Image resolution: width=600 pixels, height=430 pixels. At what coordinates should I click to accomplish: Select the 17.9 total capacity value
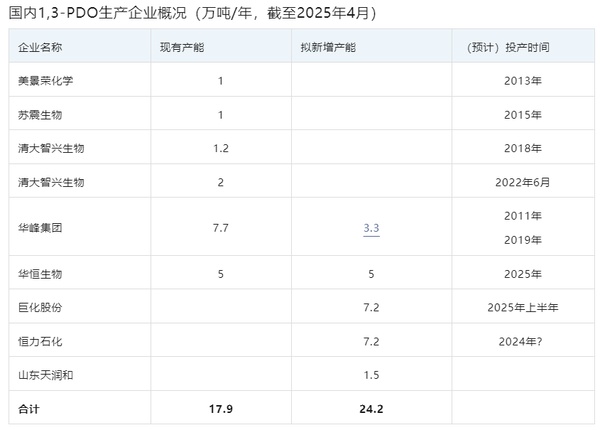(221, 409)
